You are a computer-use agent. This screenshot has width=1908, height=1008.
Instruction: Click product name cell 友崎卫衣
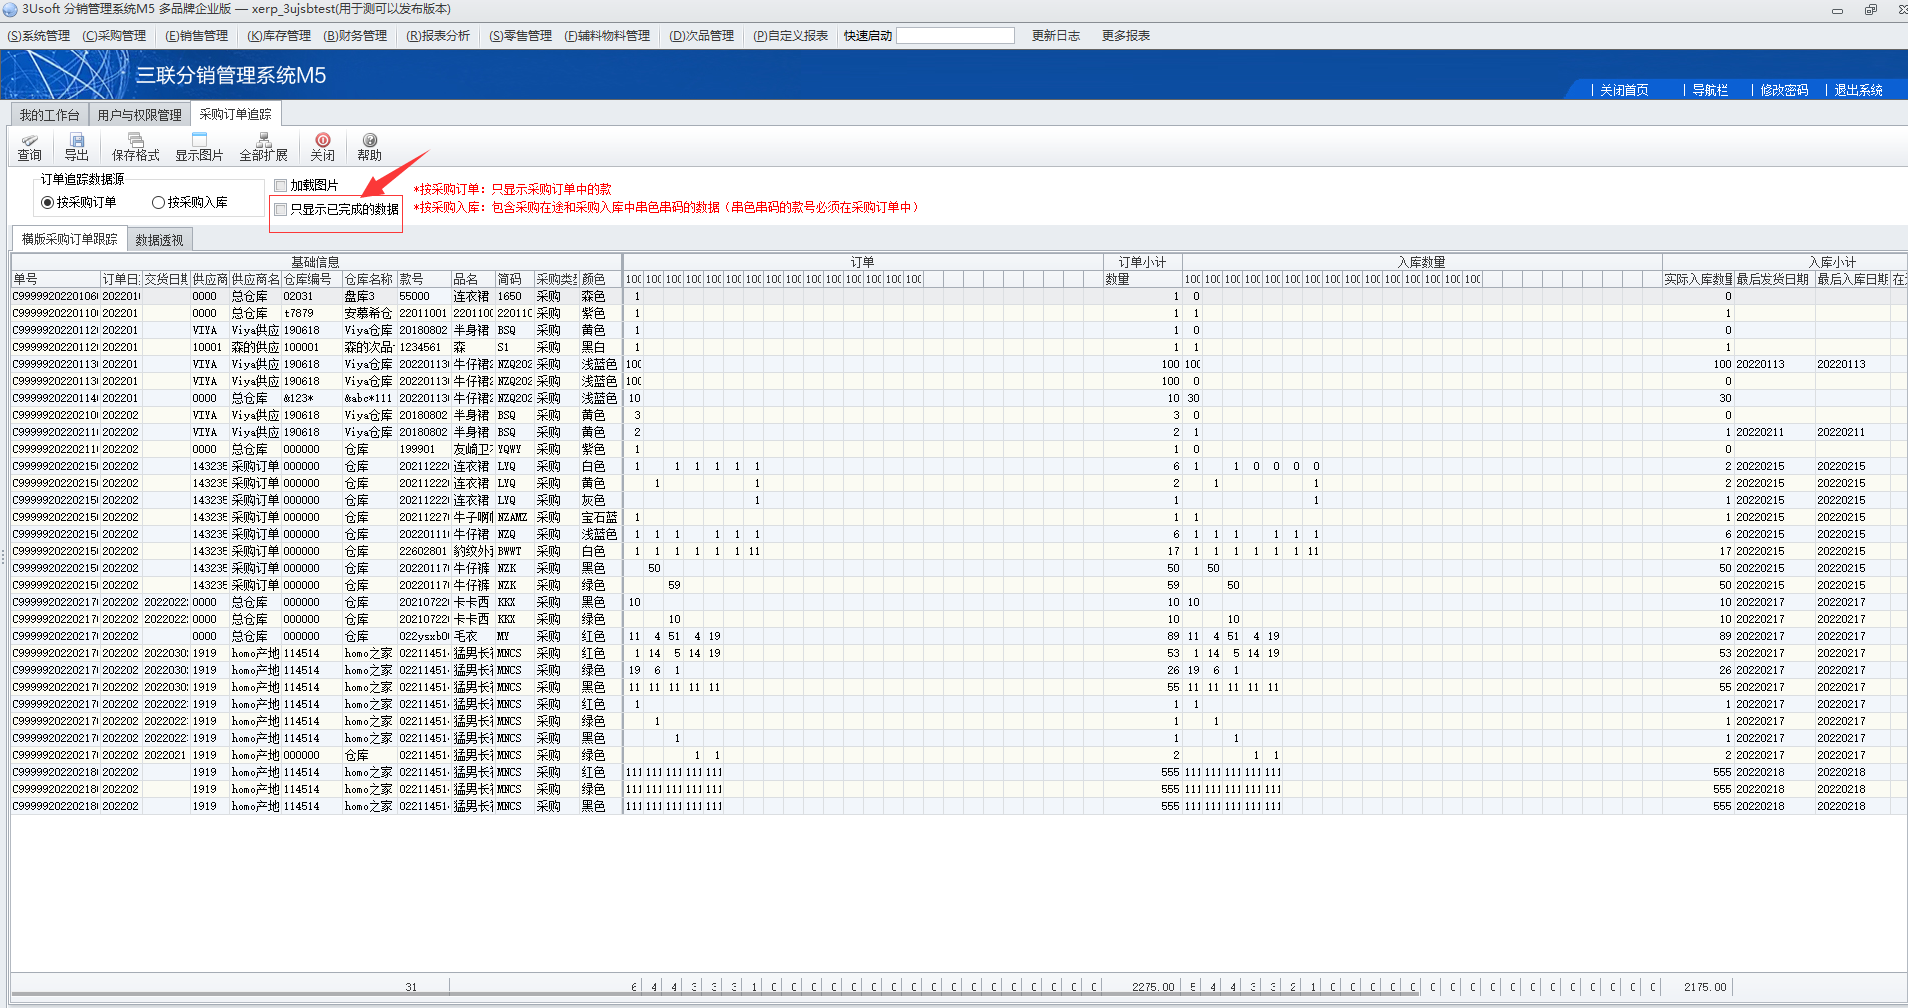473,449
